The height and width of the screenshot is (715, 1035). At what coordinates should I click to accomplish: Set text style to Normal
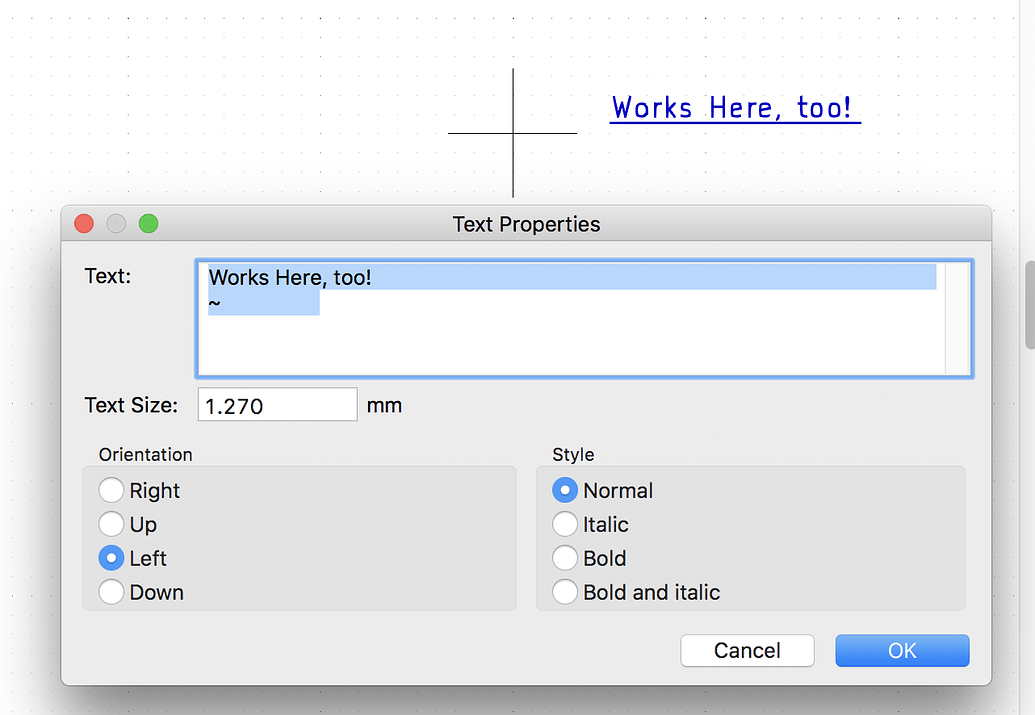click(566, 490)
